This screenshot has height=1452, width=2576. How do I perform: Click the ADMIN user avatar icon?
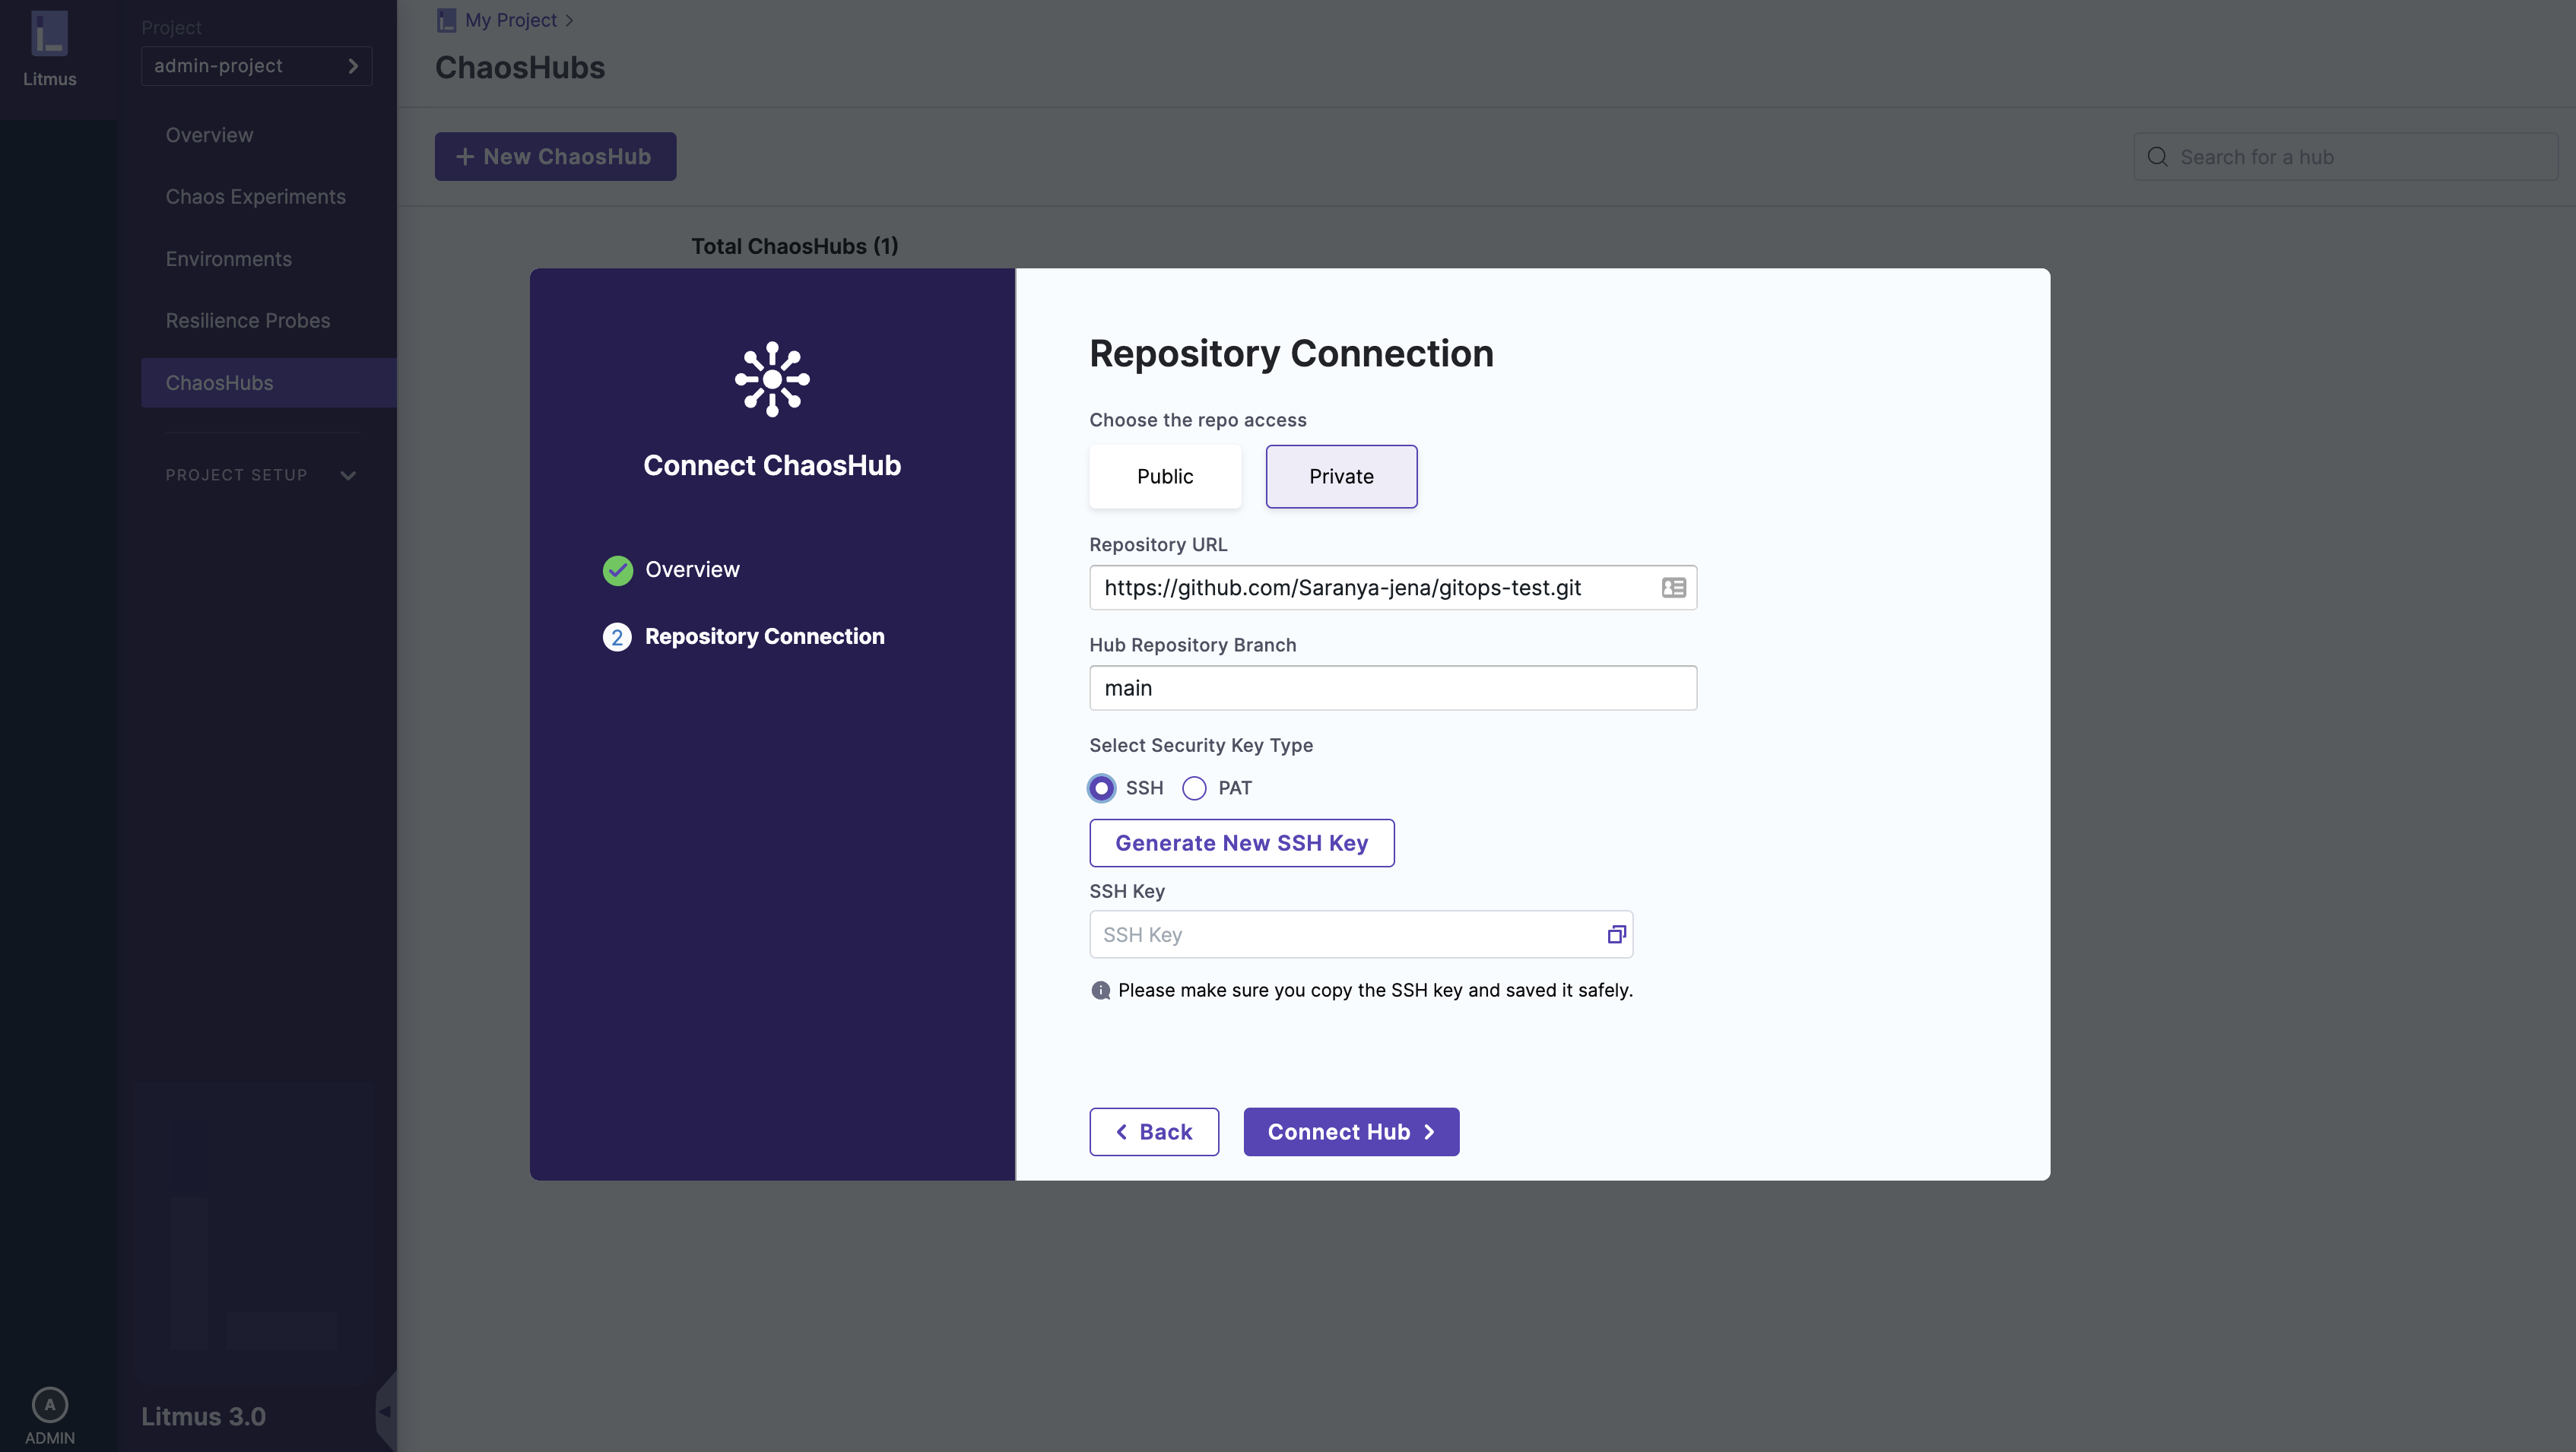tap(49, 1404)
